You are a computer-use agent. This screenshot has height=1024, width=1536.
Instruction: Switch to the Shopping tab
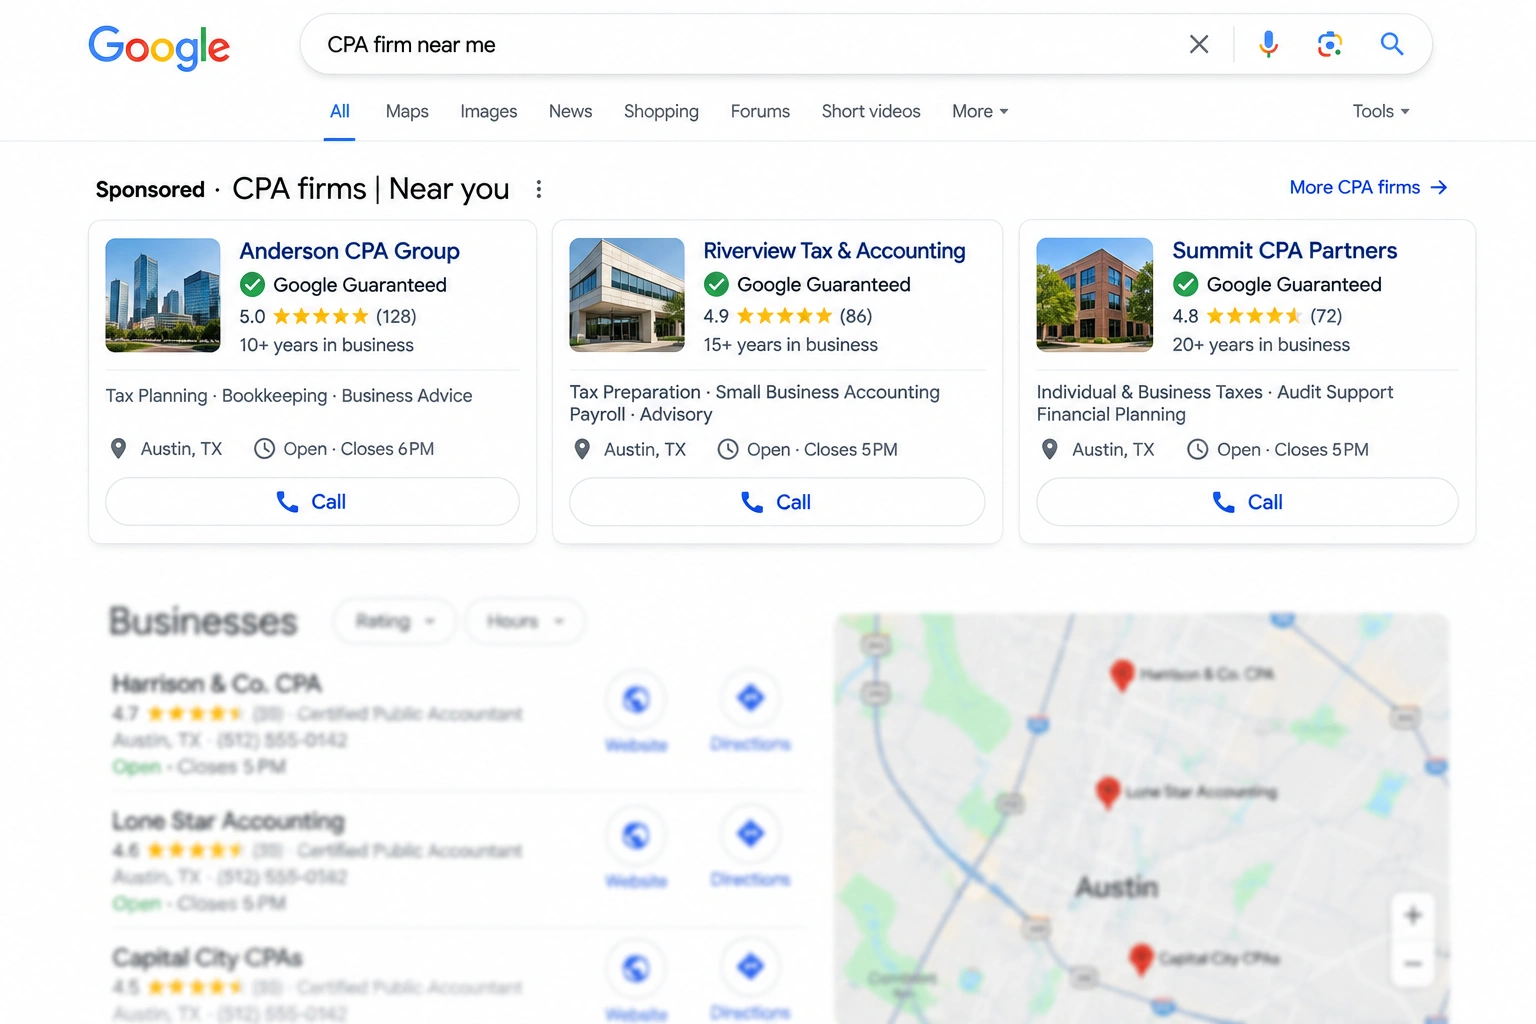point(661,111)
